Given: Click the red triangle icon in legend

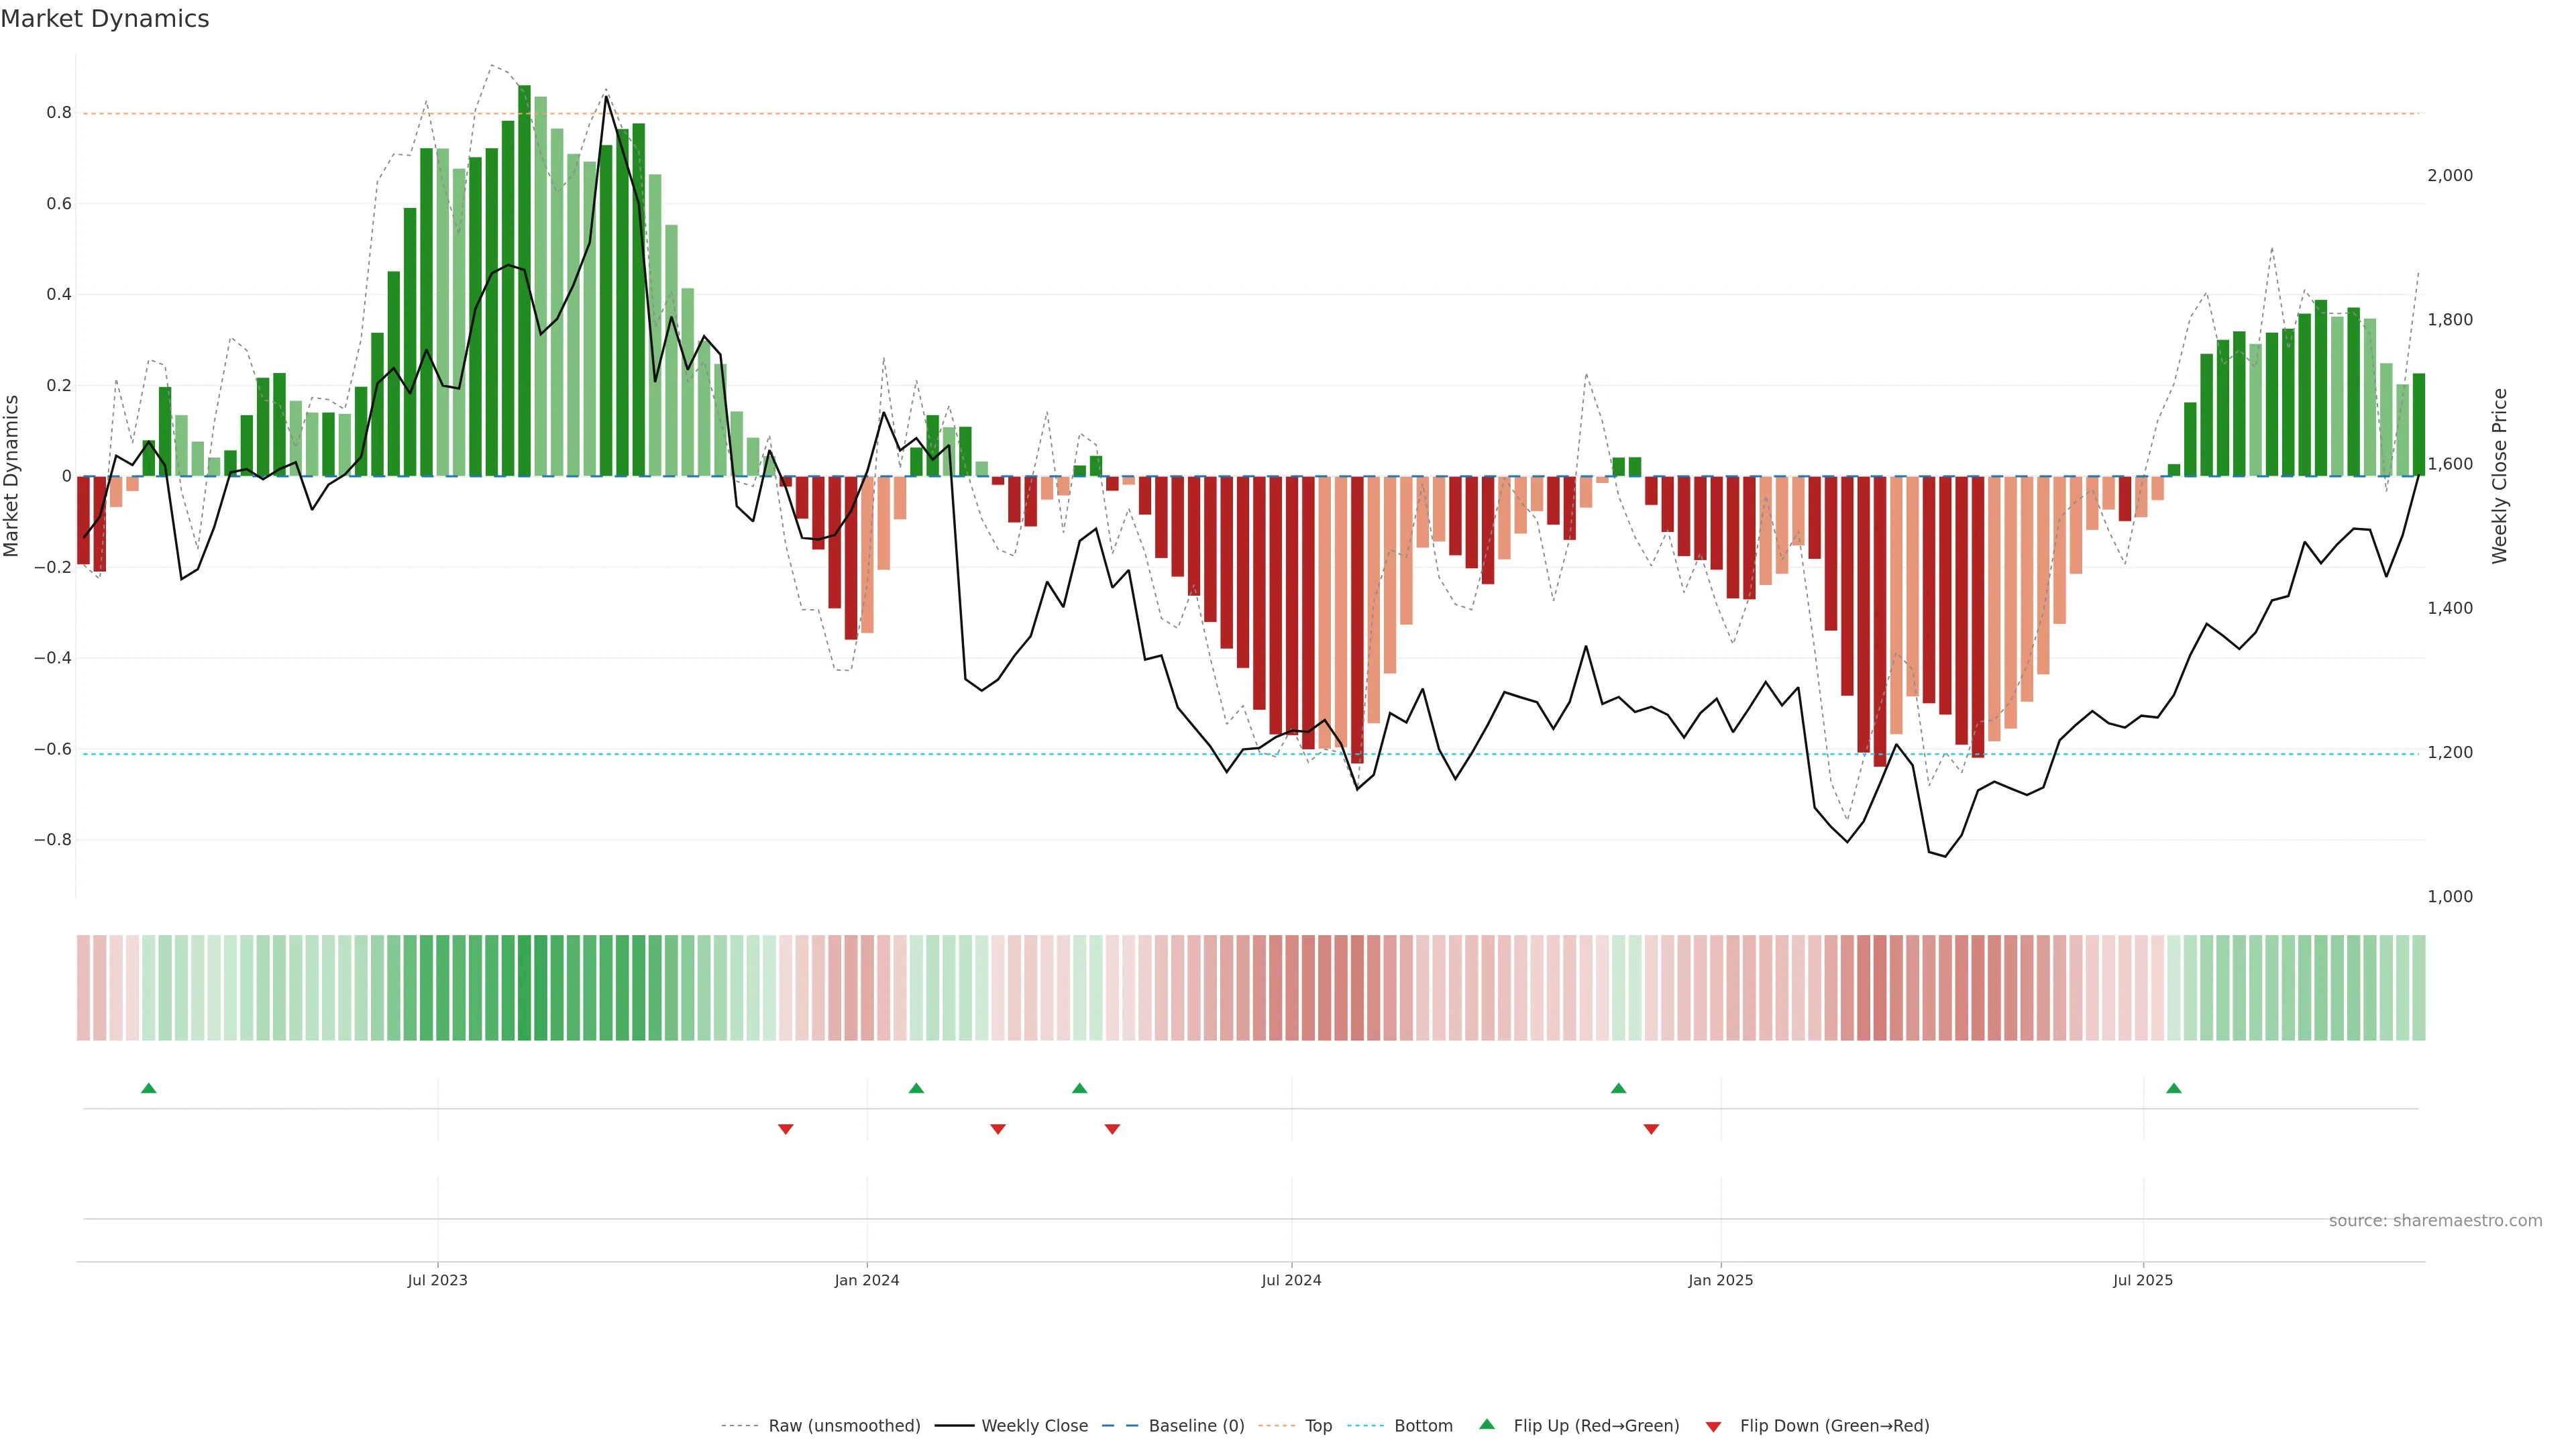Looking at the screenshot, I should click(1713, 1427).
